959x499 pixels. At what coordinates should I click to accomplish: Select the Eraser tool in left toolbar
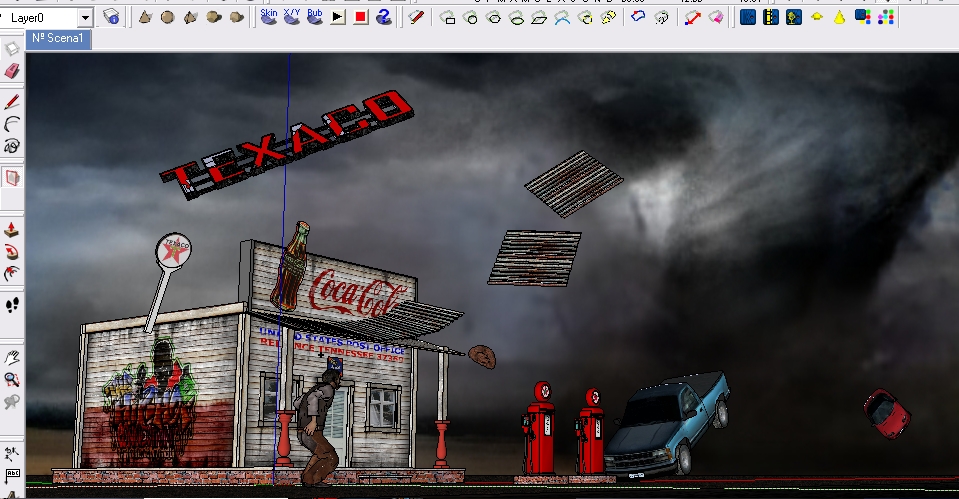12,71
